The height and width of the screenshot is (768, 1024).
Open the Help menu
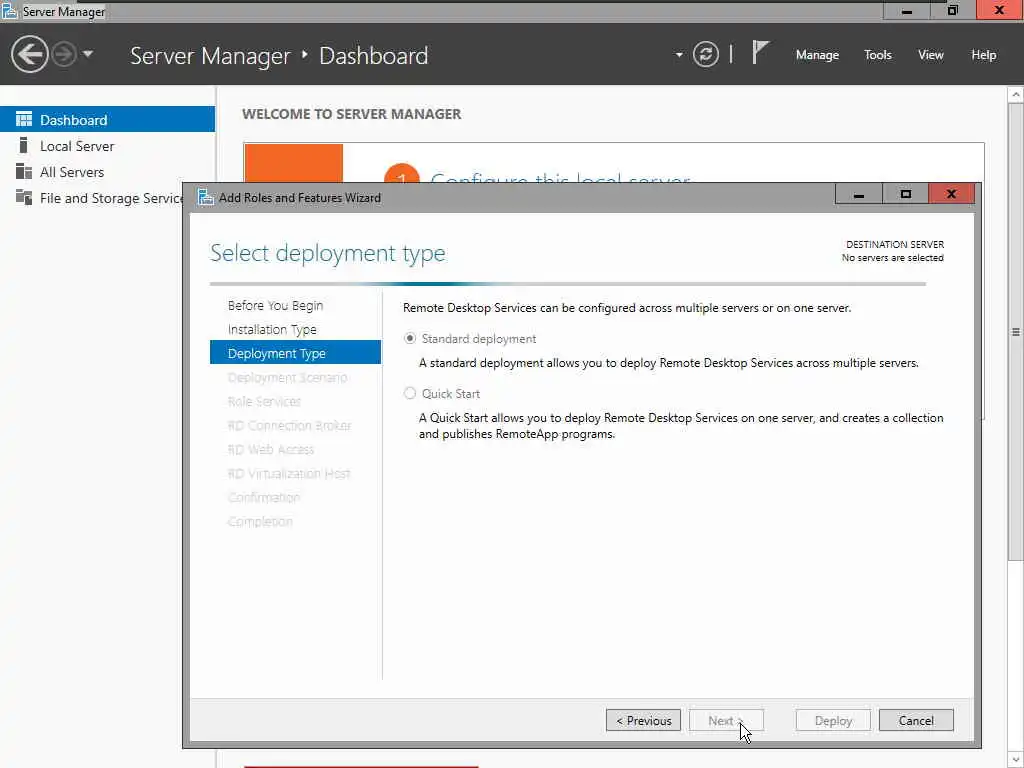point(983,55)
